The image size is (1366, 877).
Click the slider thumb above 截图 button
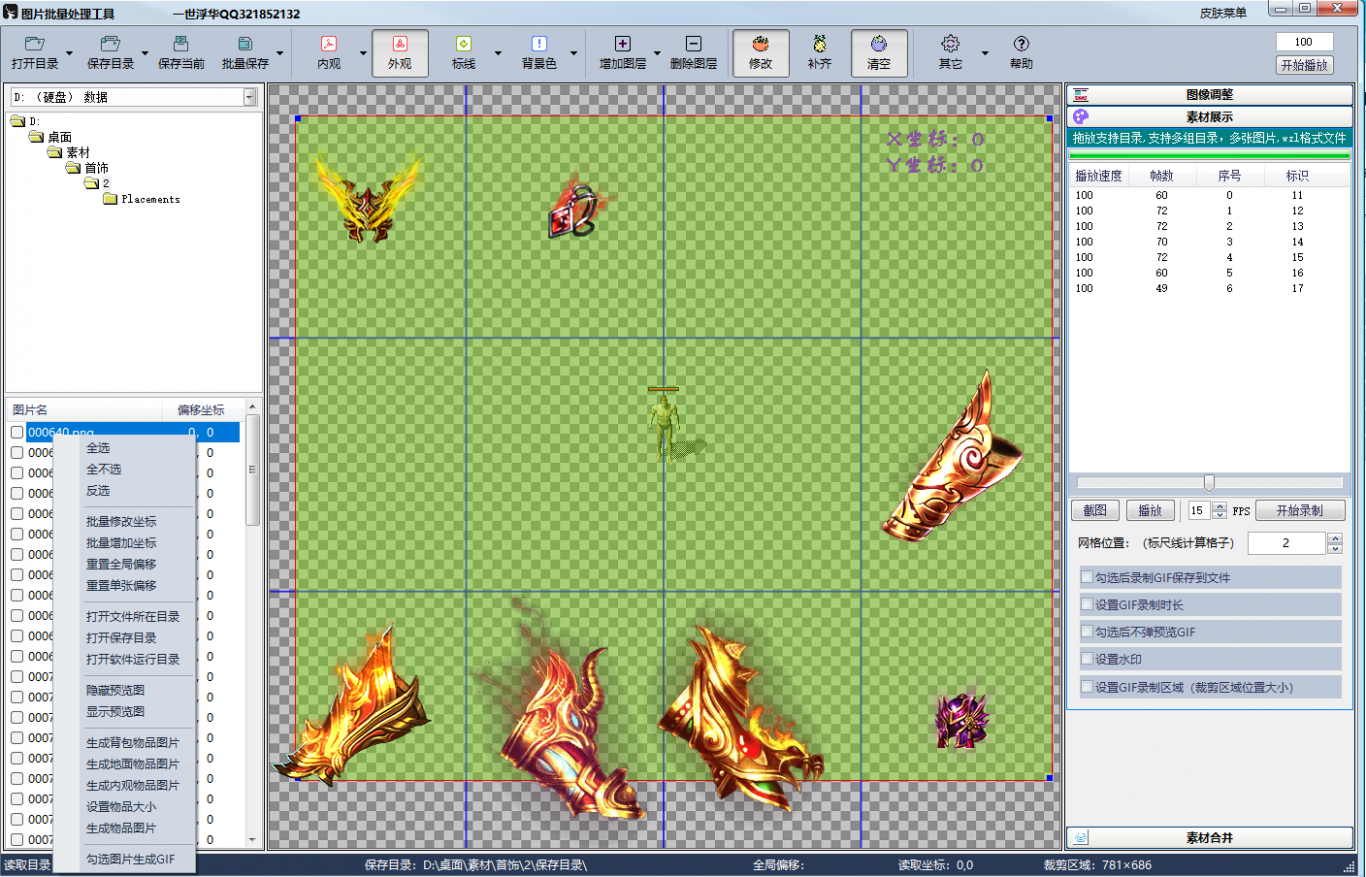point(1209,482)
